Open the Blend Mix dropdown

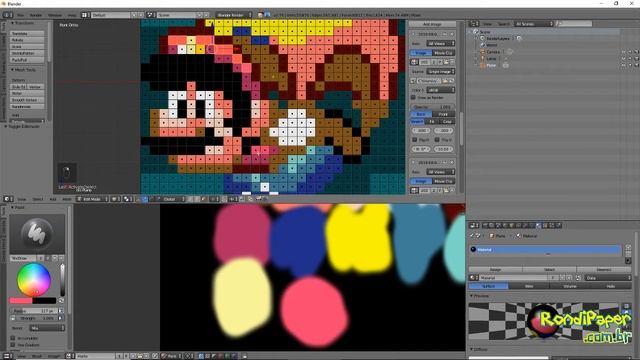coord(47,328)
